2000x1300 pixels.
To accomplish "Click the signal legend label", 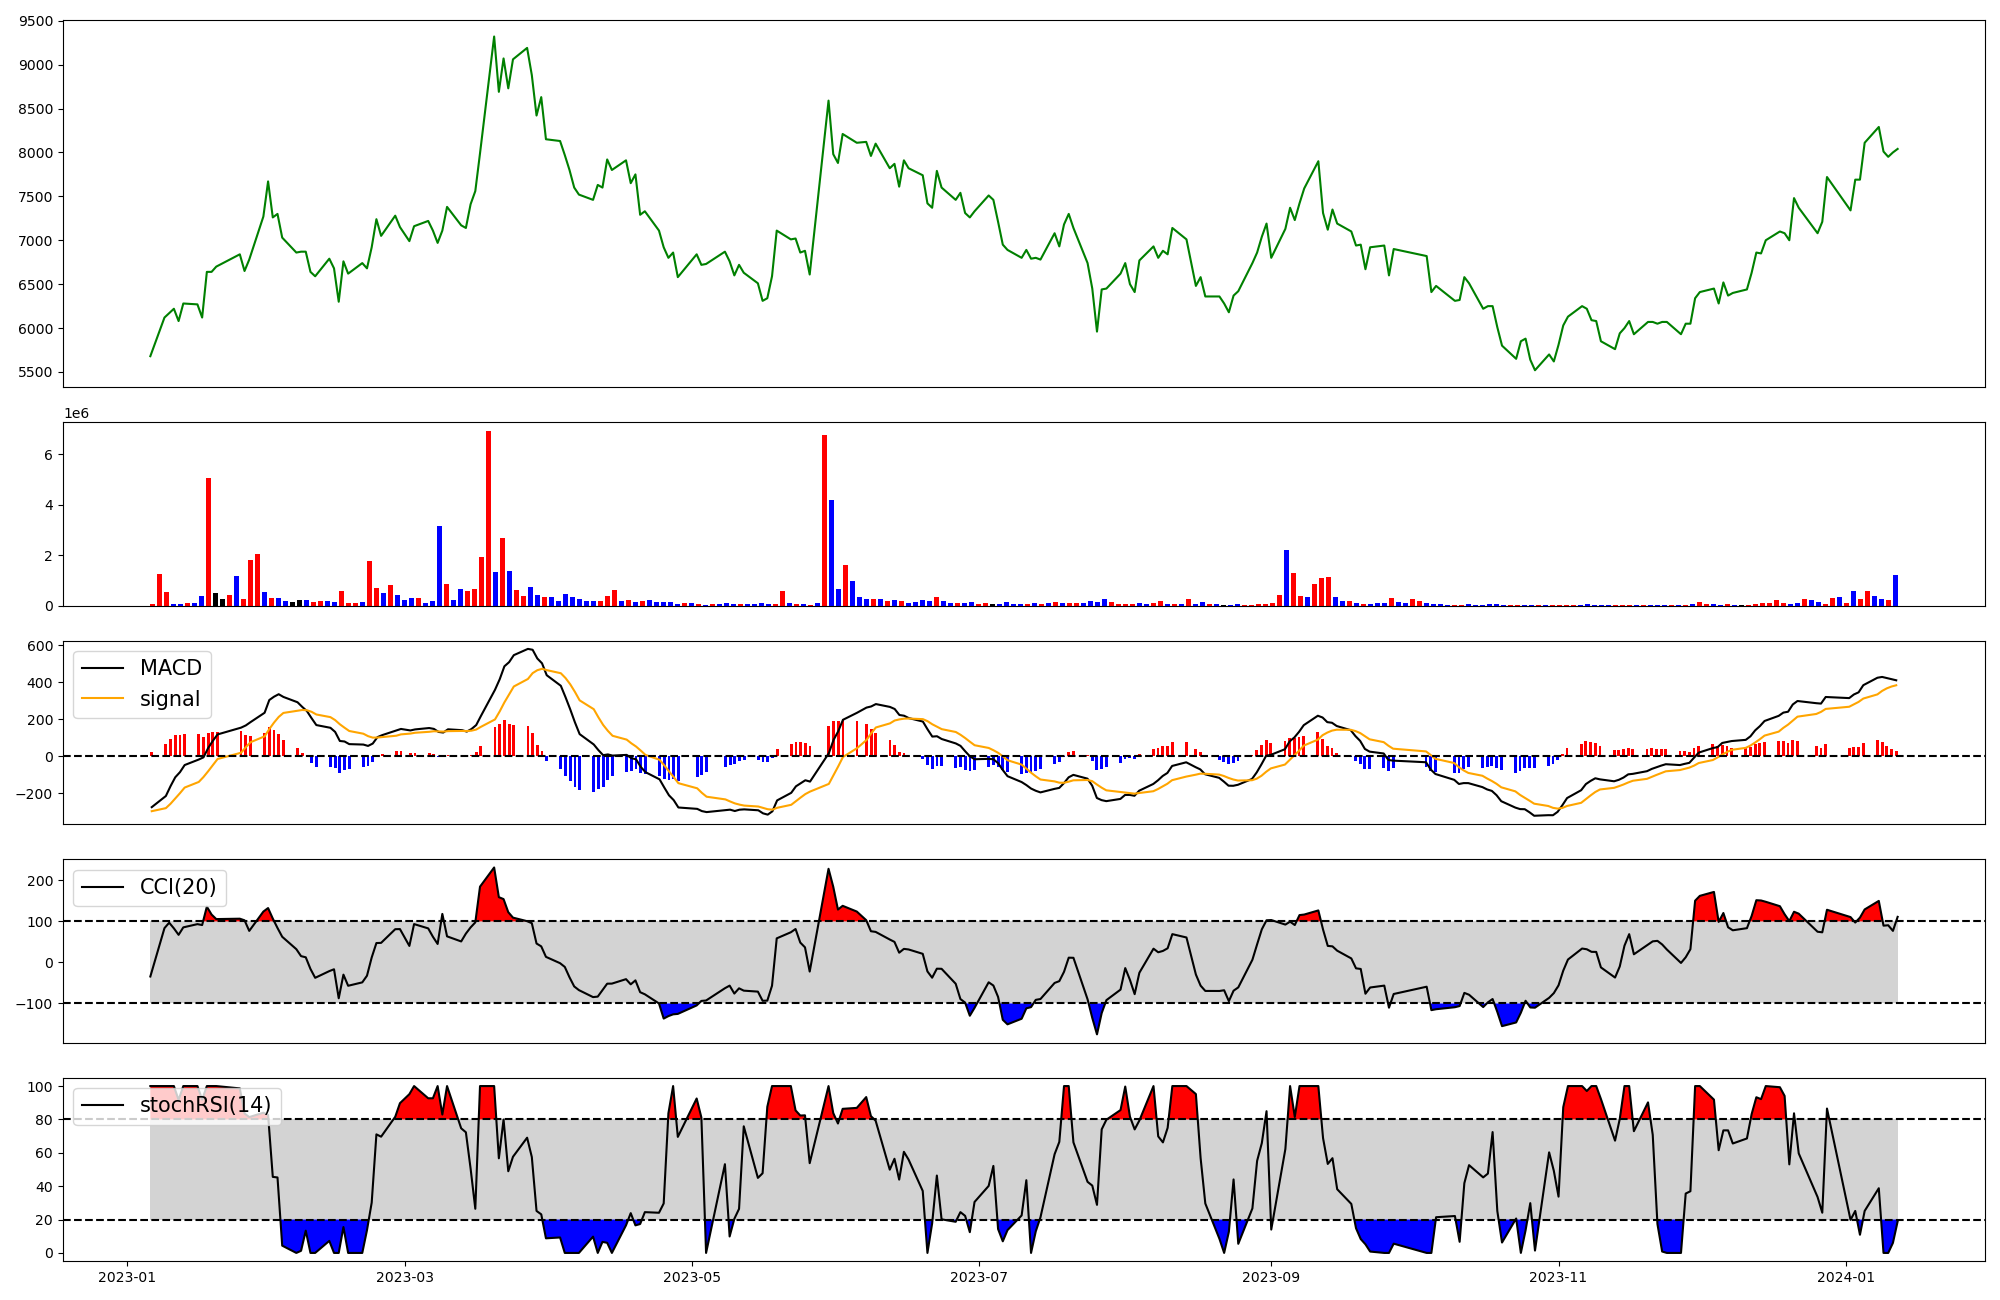I will [170, 699].
